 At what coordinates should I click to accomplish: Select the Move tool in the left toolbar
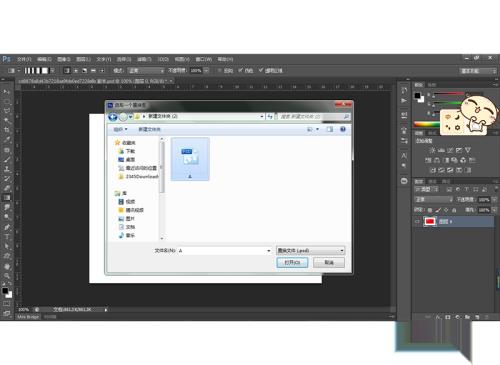click(x=6, y=91)
